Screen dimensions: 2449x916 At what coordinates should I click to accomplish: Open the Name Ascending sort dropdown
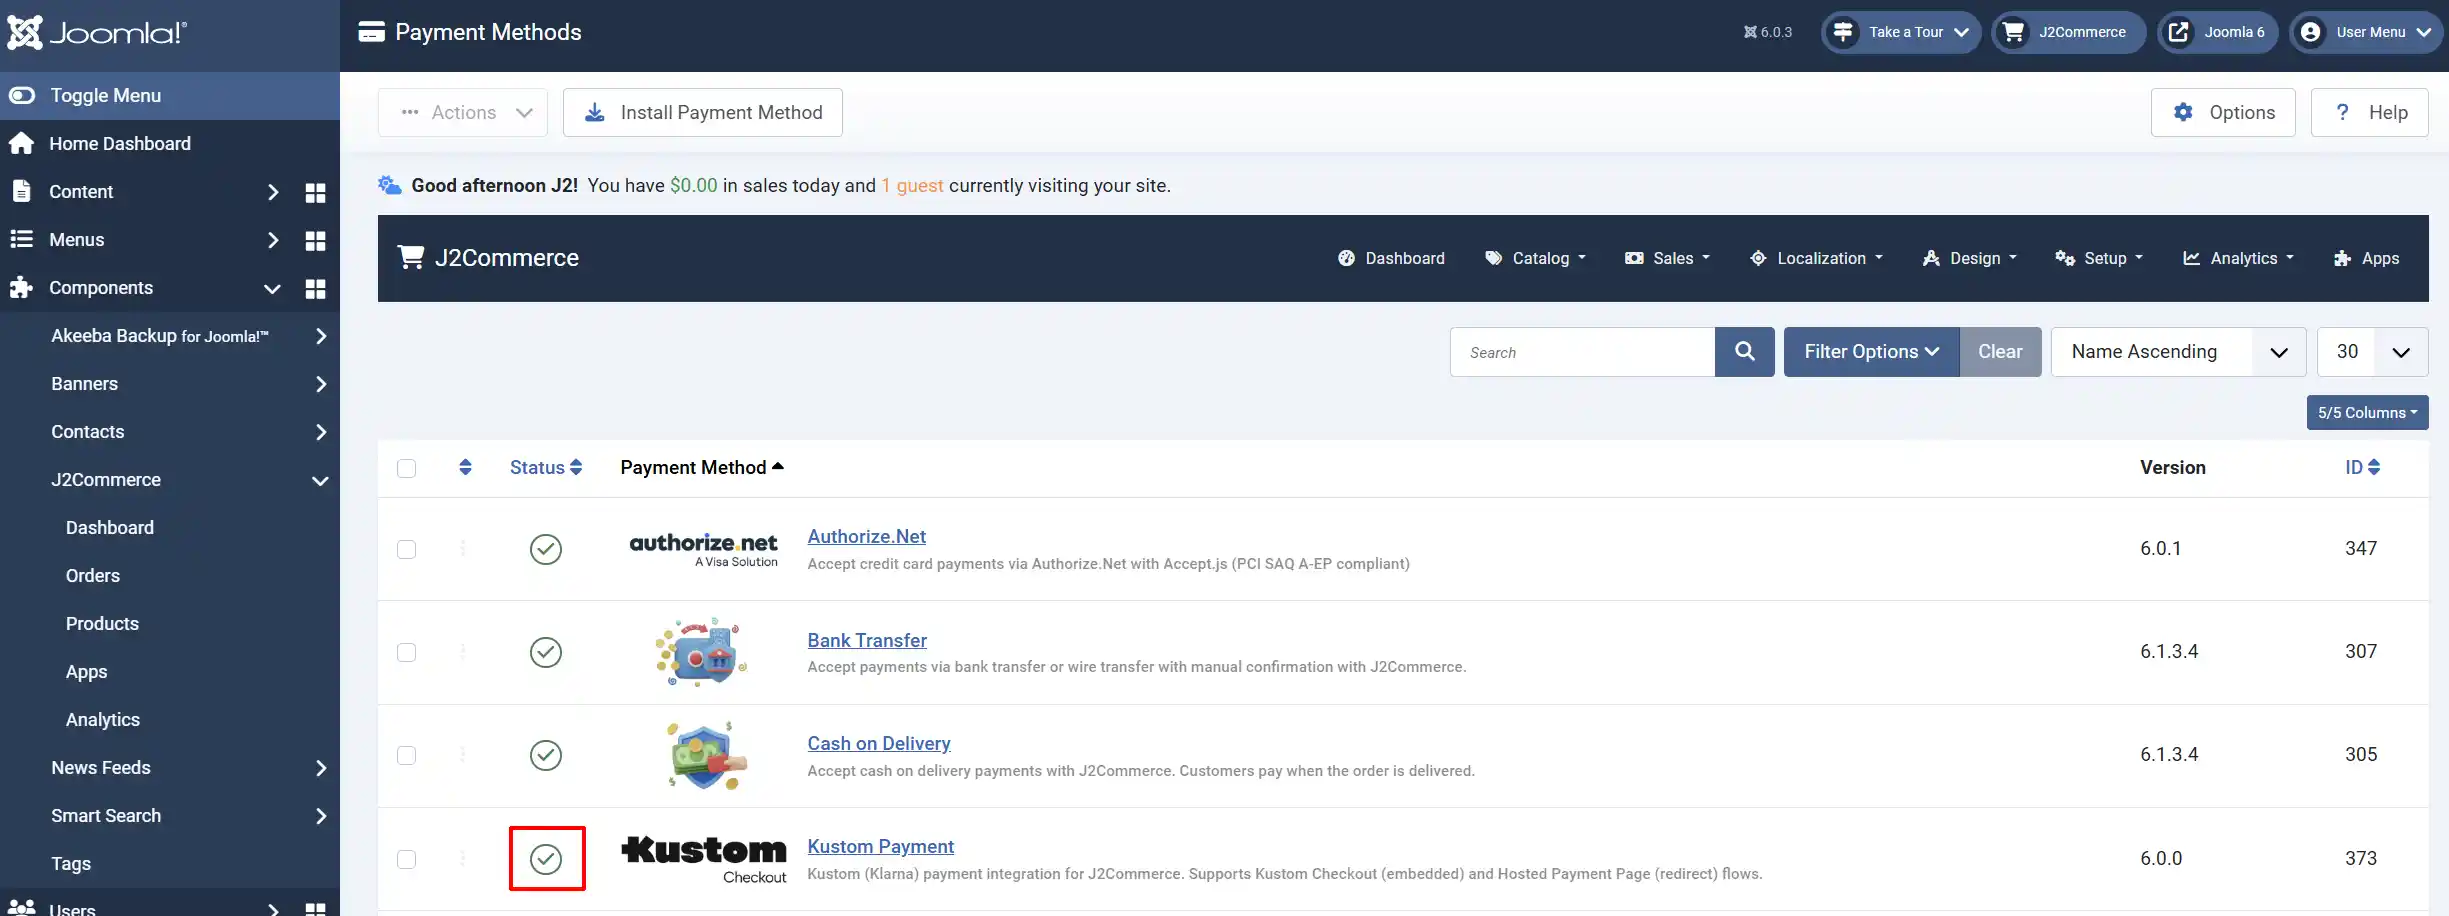click(2178, 352)
